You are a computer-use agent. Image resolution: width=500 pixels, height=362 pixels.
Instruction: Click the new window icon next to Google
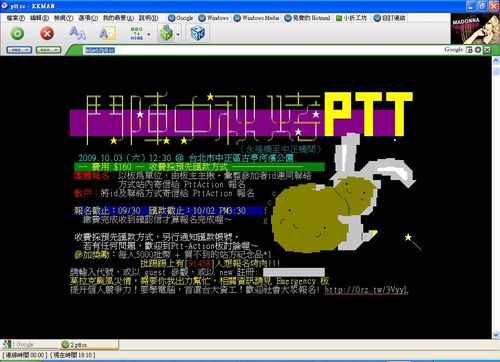(469, 50)
